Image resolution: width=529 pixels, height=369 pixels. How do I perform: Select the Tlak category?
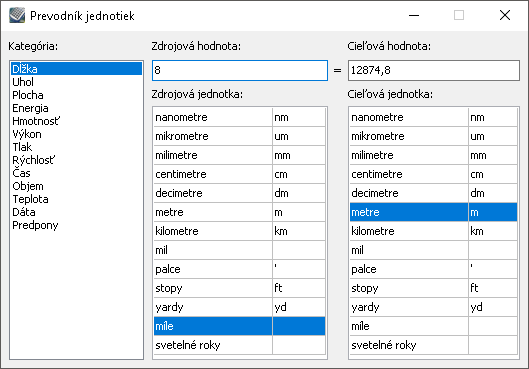76,147
